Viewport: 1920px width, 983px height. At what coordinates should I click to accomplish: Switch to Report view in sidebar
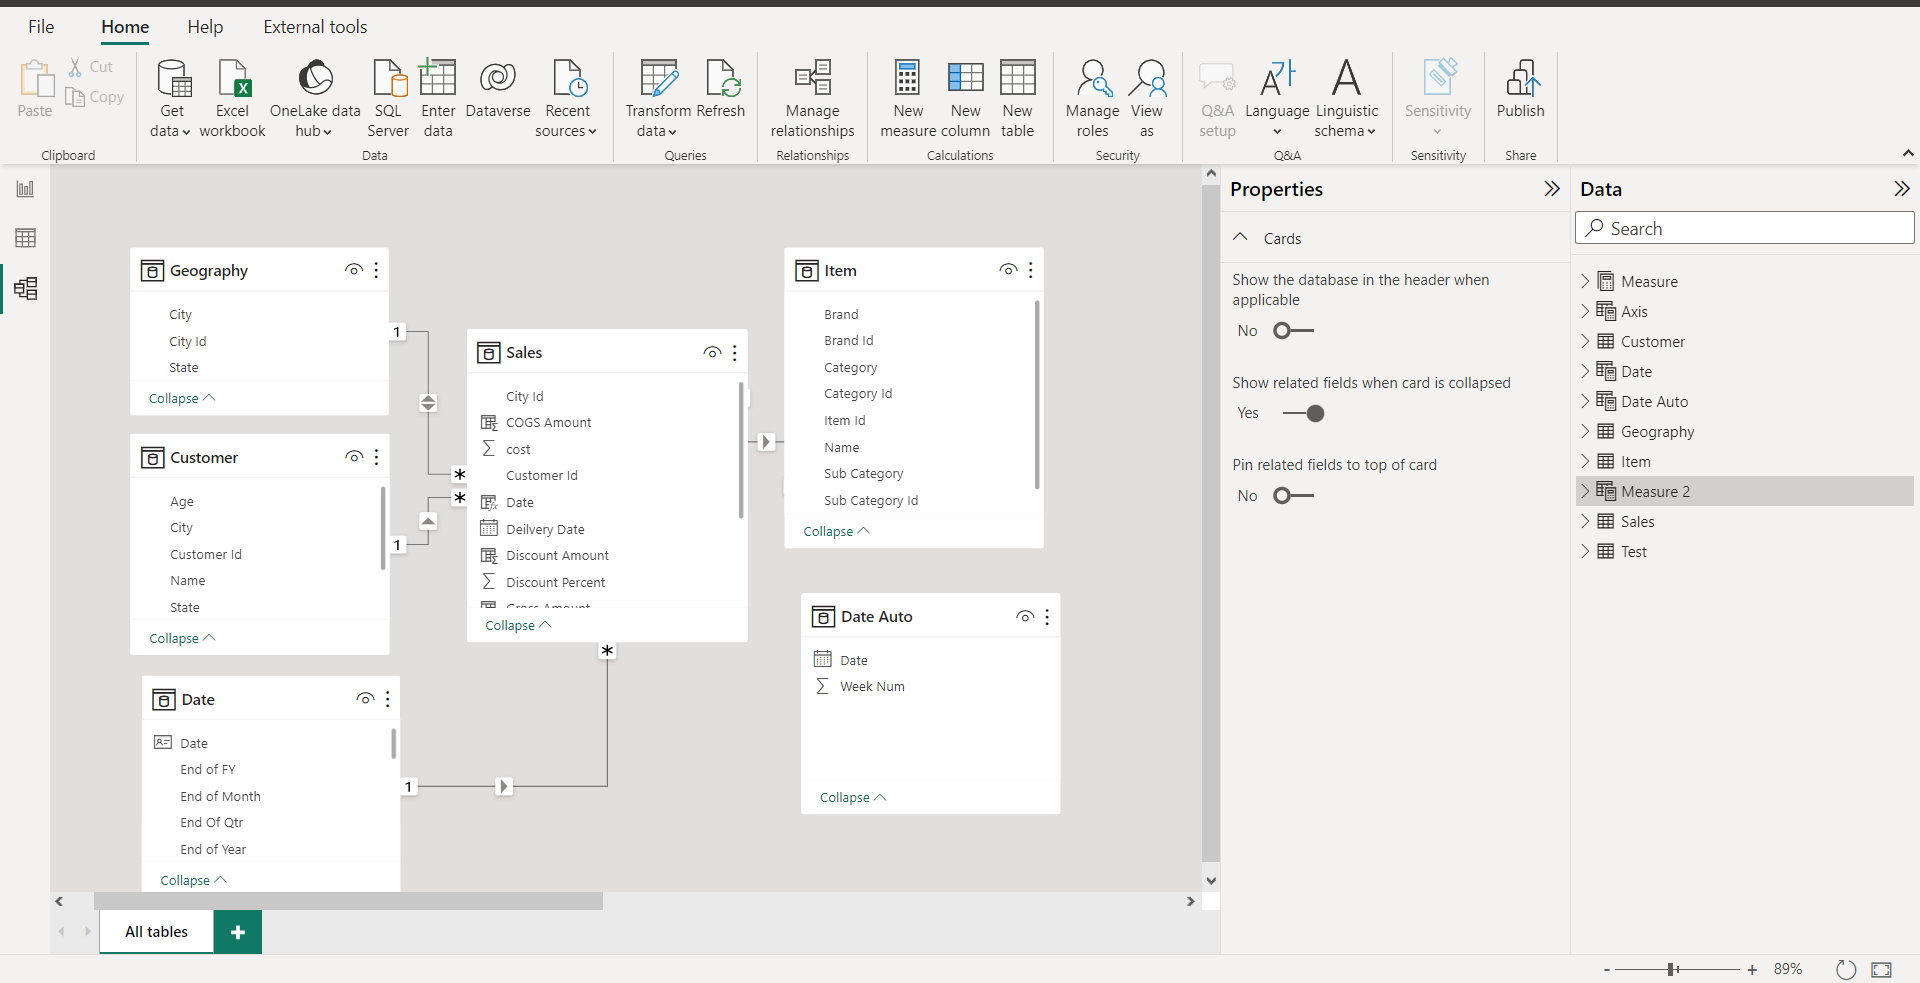(25, 189)
